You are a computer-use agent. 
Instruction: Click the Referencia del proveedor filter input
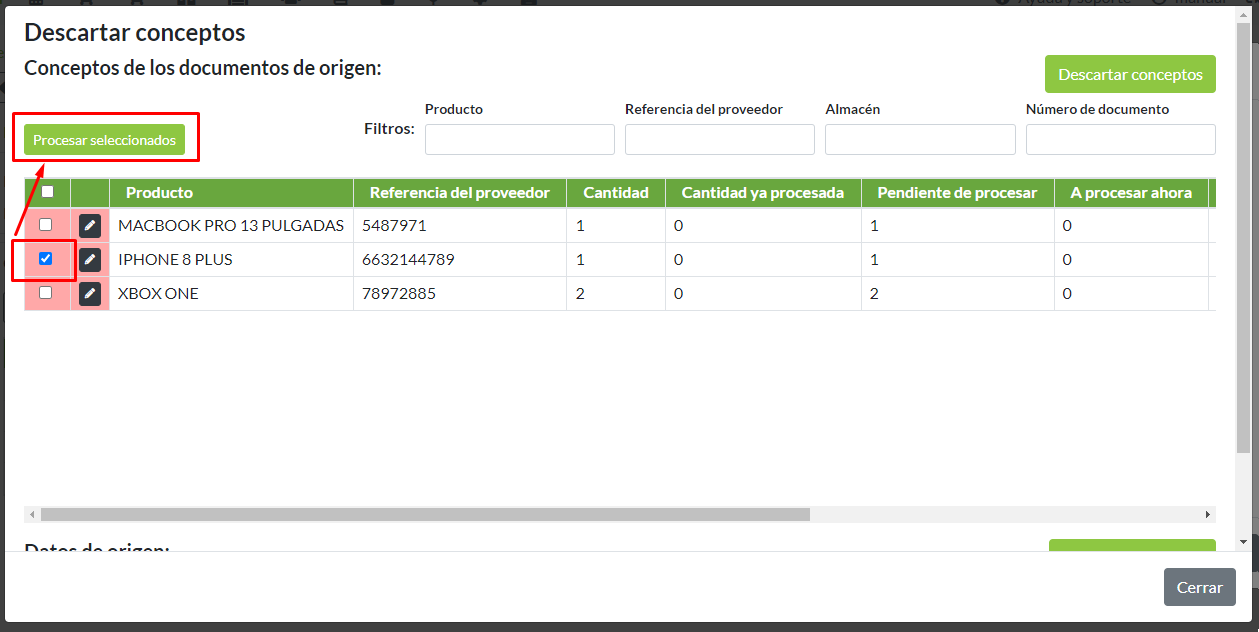click(719, 140)
